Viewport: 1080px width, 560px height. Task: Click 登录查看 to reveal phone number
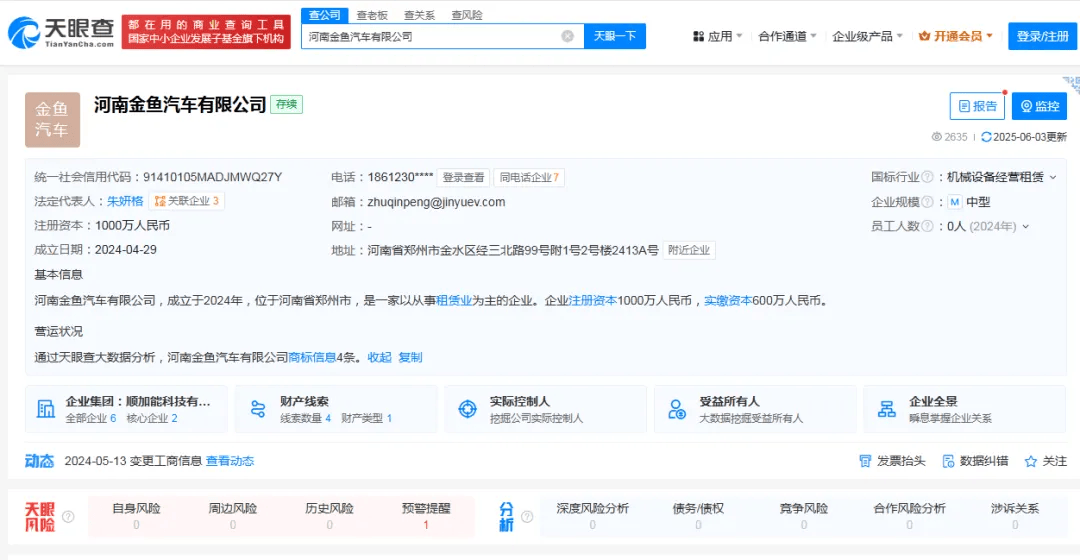[x=463, y=178]
